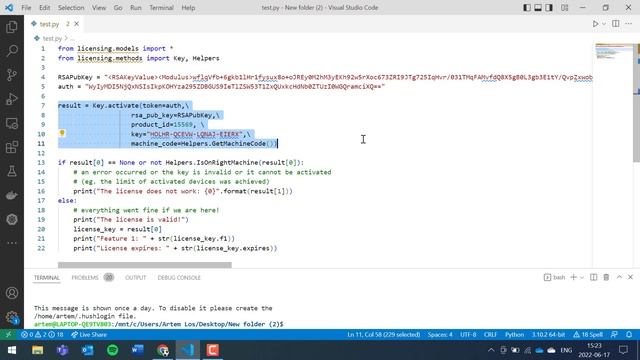Open the Selection menu
The image size is (640, 360).
pos(71,8)
